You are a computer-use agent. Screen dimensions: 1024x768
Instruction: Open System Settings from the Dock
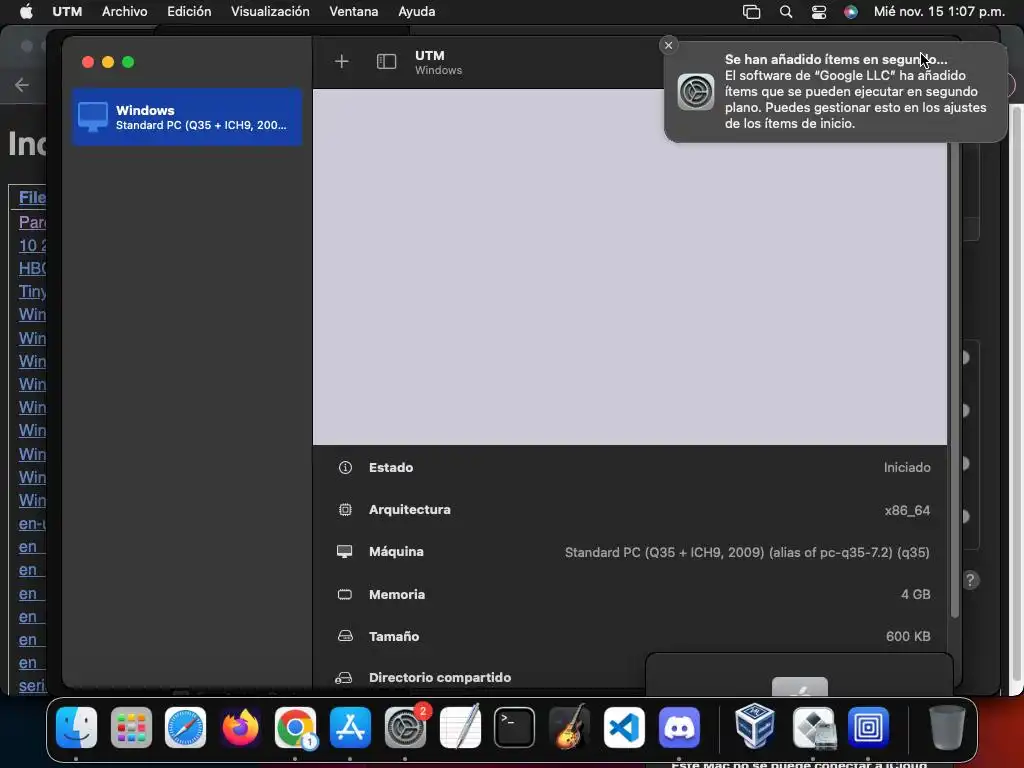pyautogui.click(x=405, y=727)
